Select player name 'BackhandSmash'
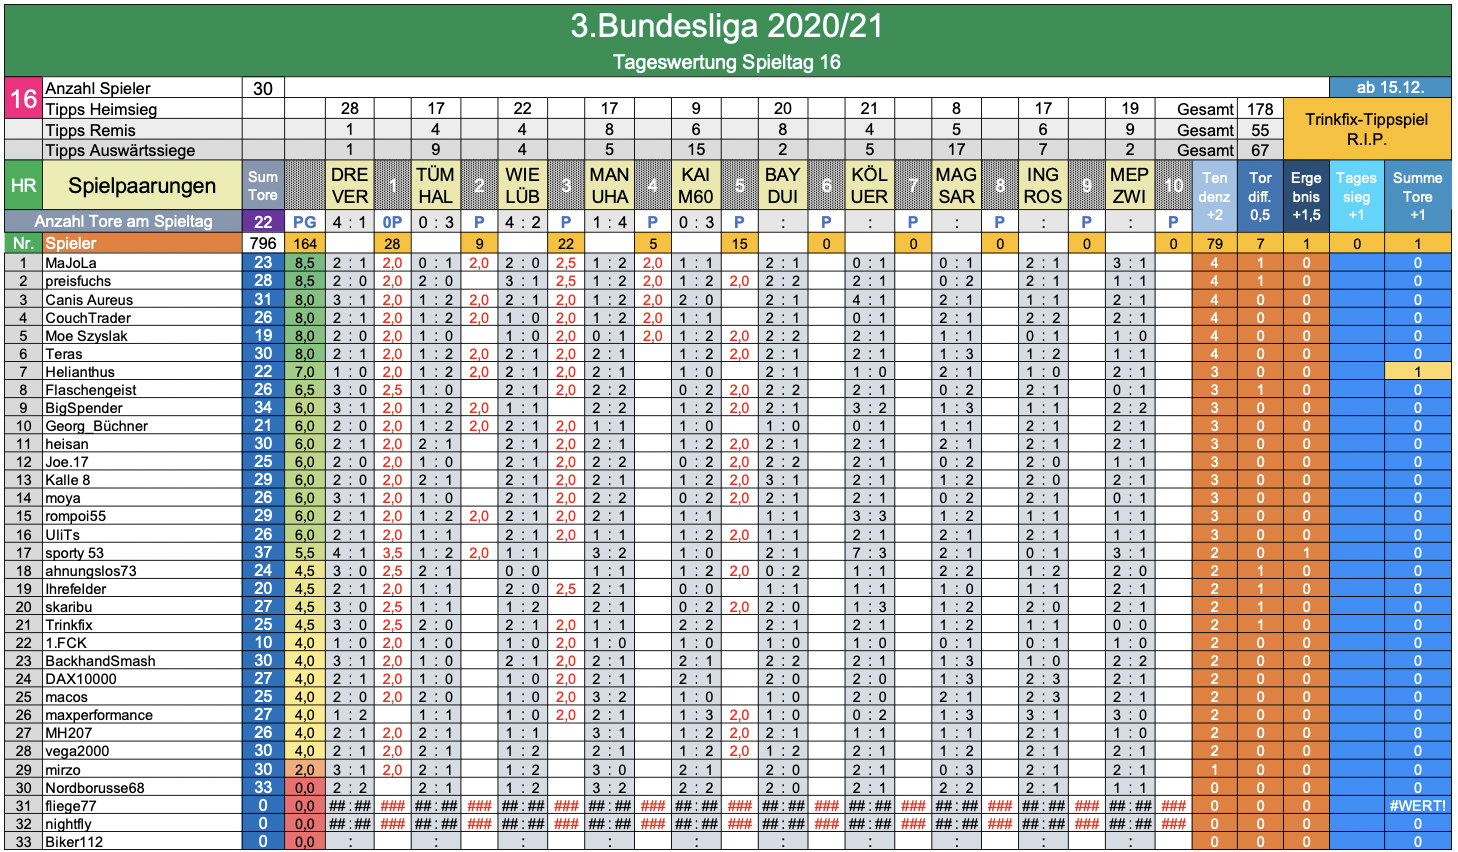 coord(100,660)
